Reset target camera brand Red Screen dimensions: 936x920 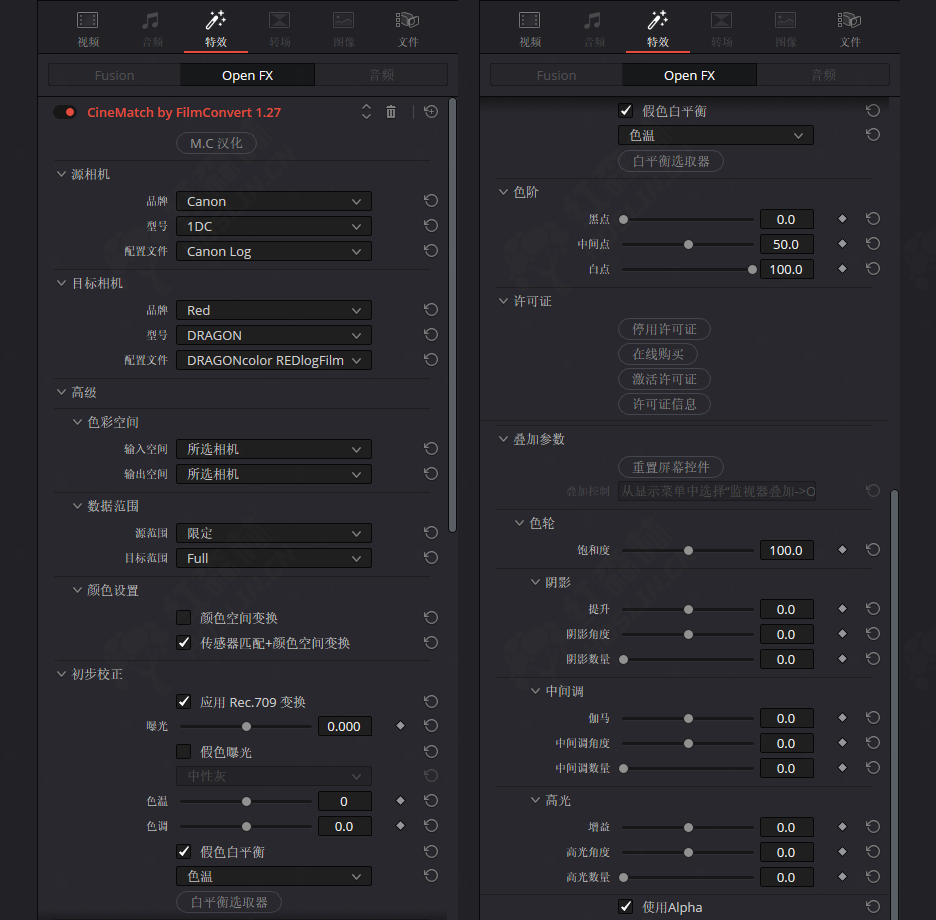click(431, 310)
